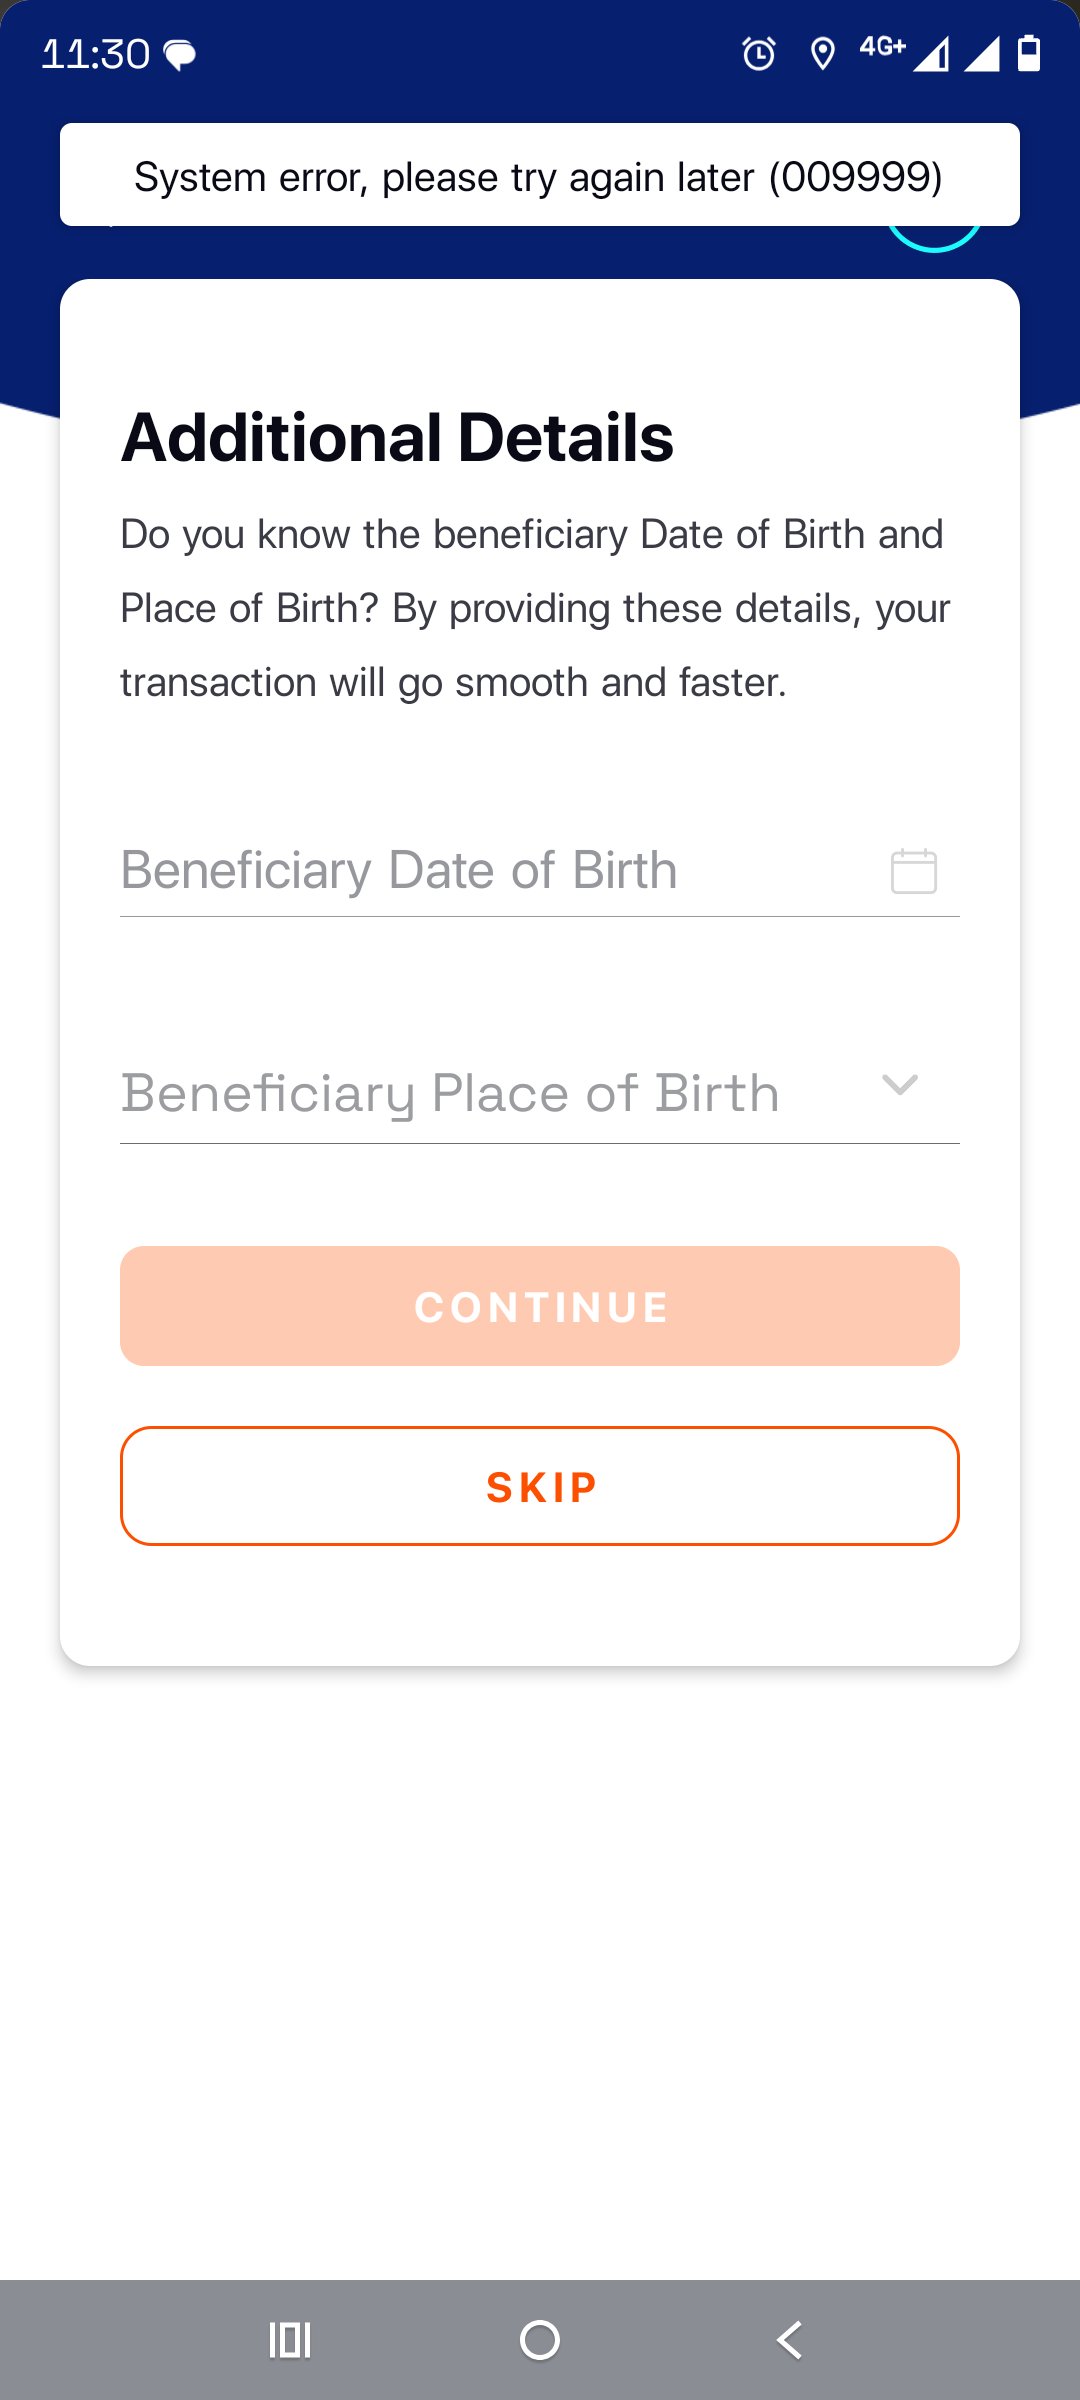1080x2400 pixels.
Task: Tap the alarm clock status icon
Action: pos(759,54)
